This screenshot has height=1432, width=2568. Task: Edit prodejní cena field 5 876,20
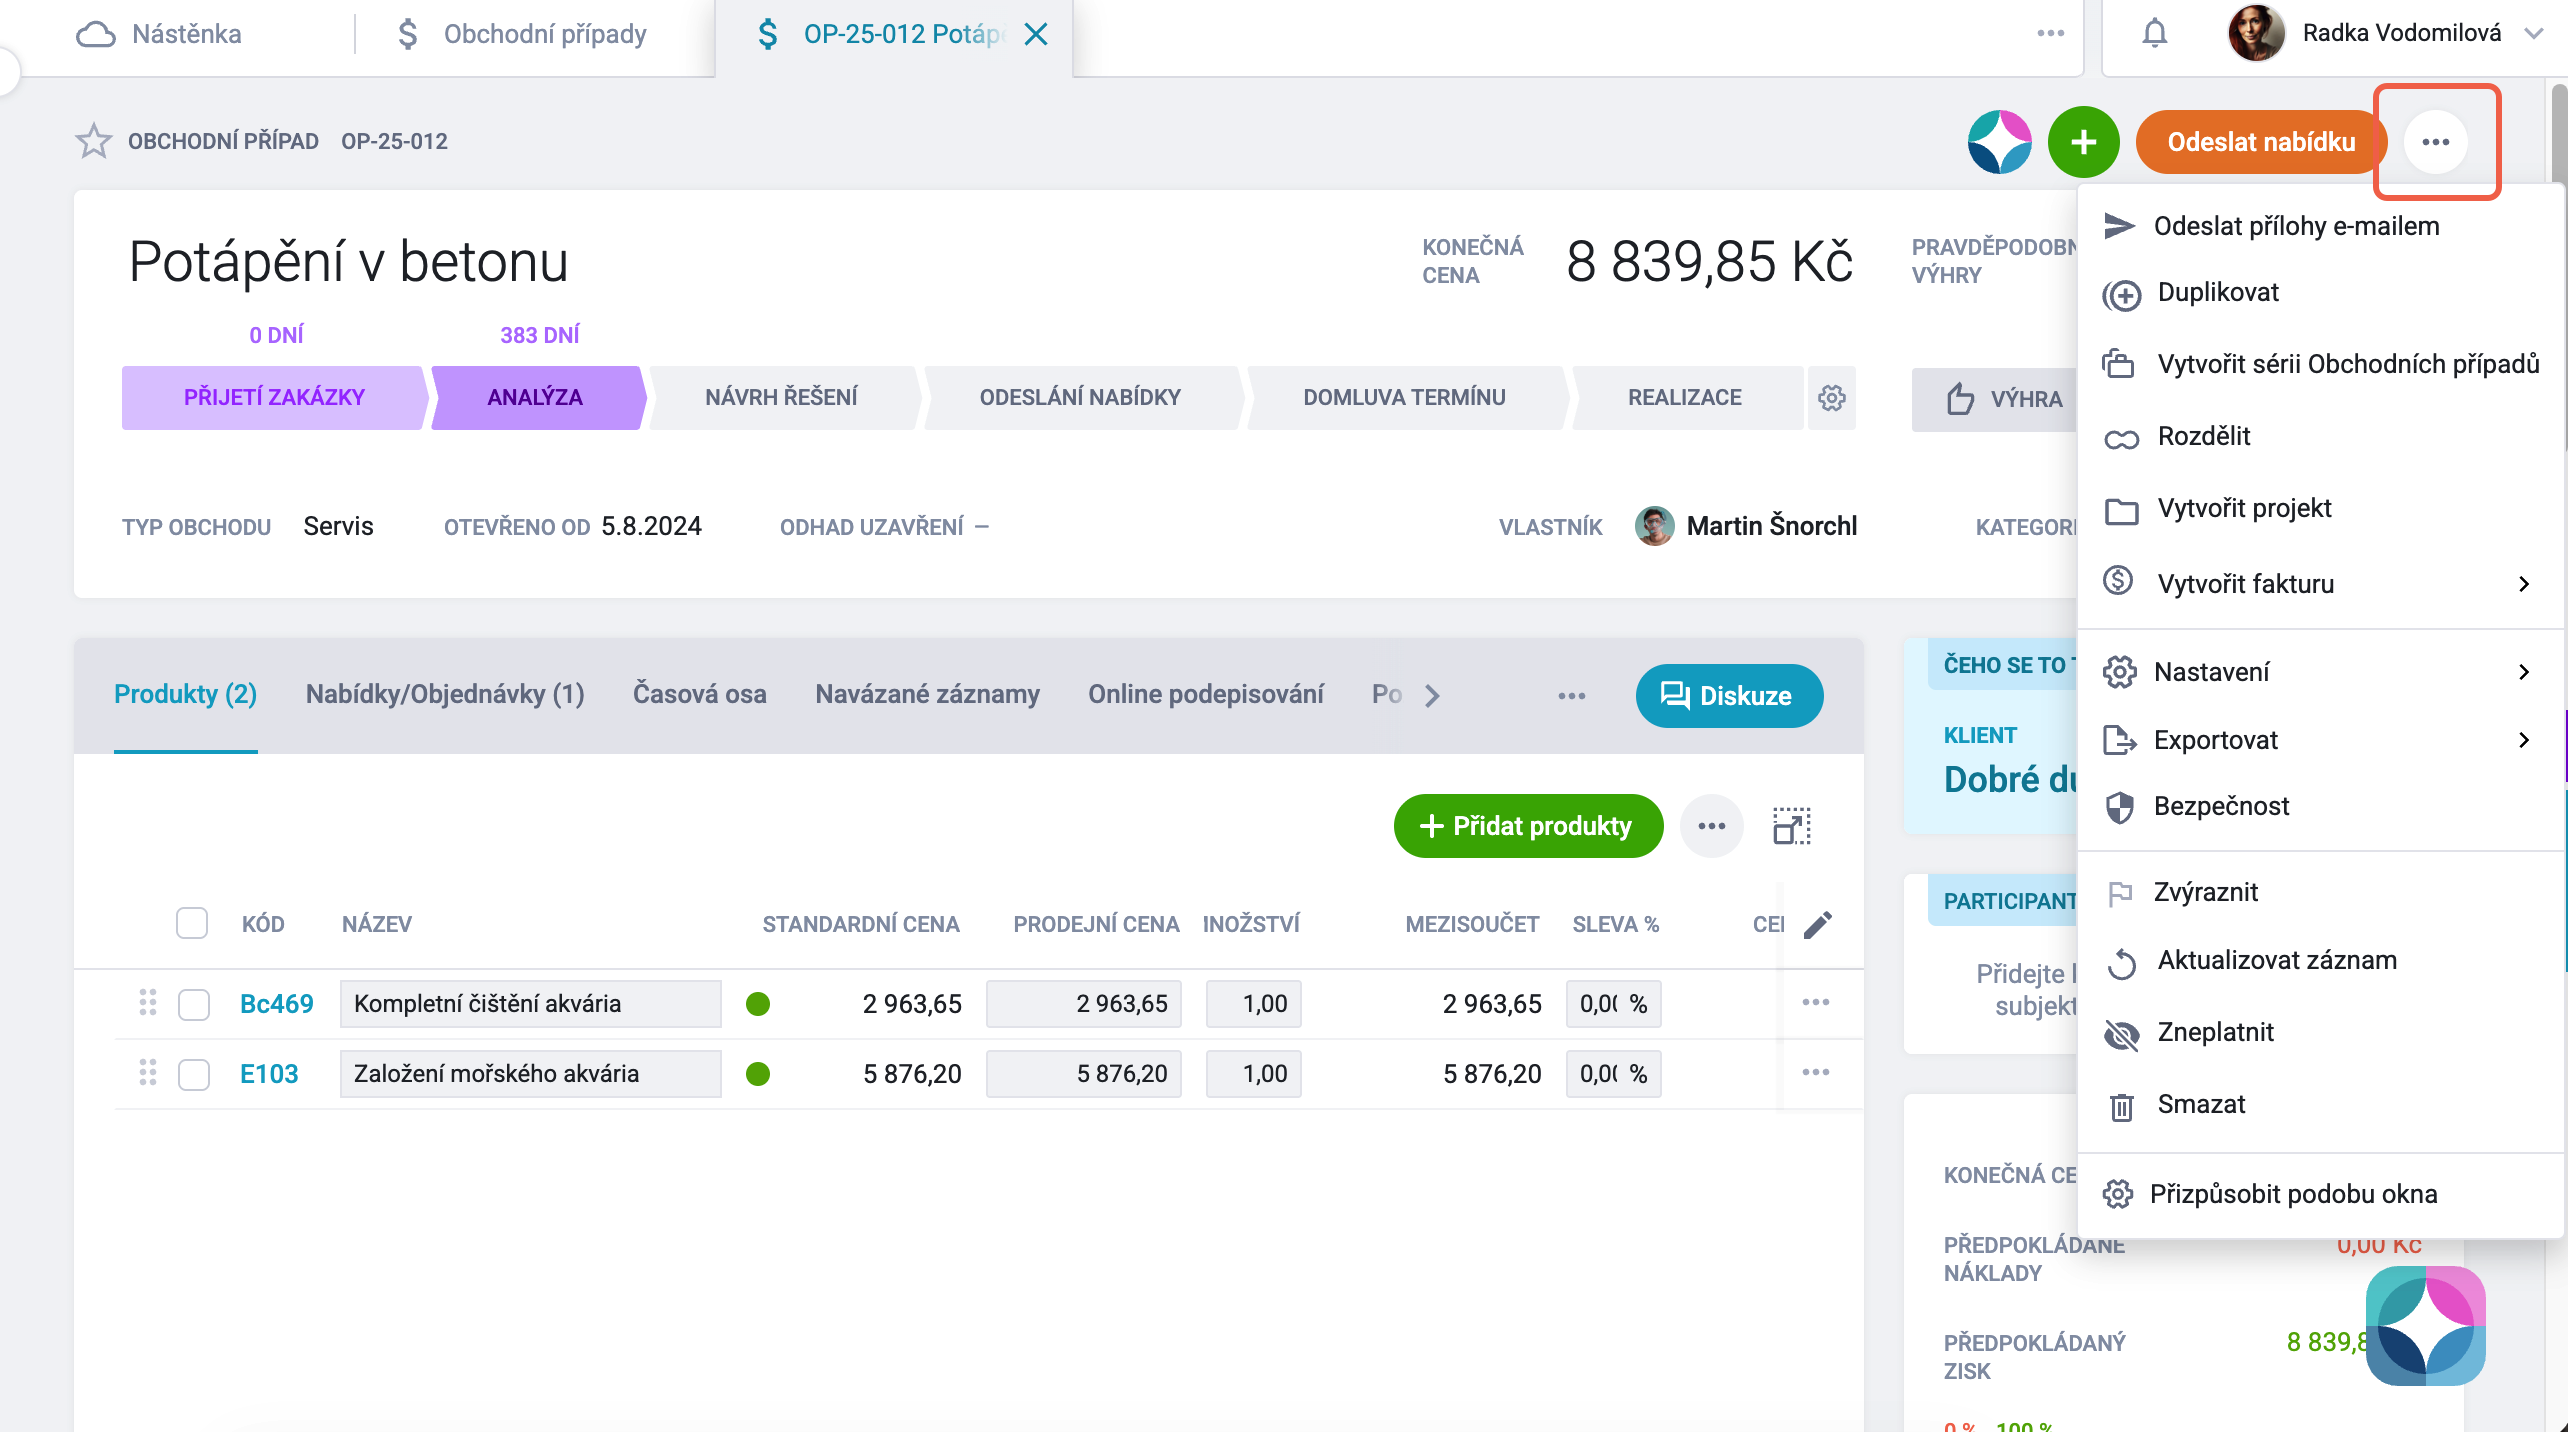[x=1084, y=1074]
